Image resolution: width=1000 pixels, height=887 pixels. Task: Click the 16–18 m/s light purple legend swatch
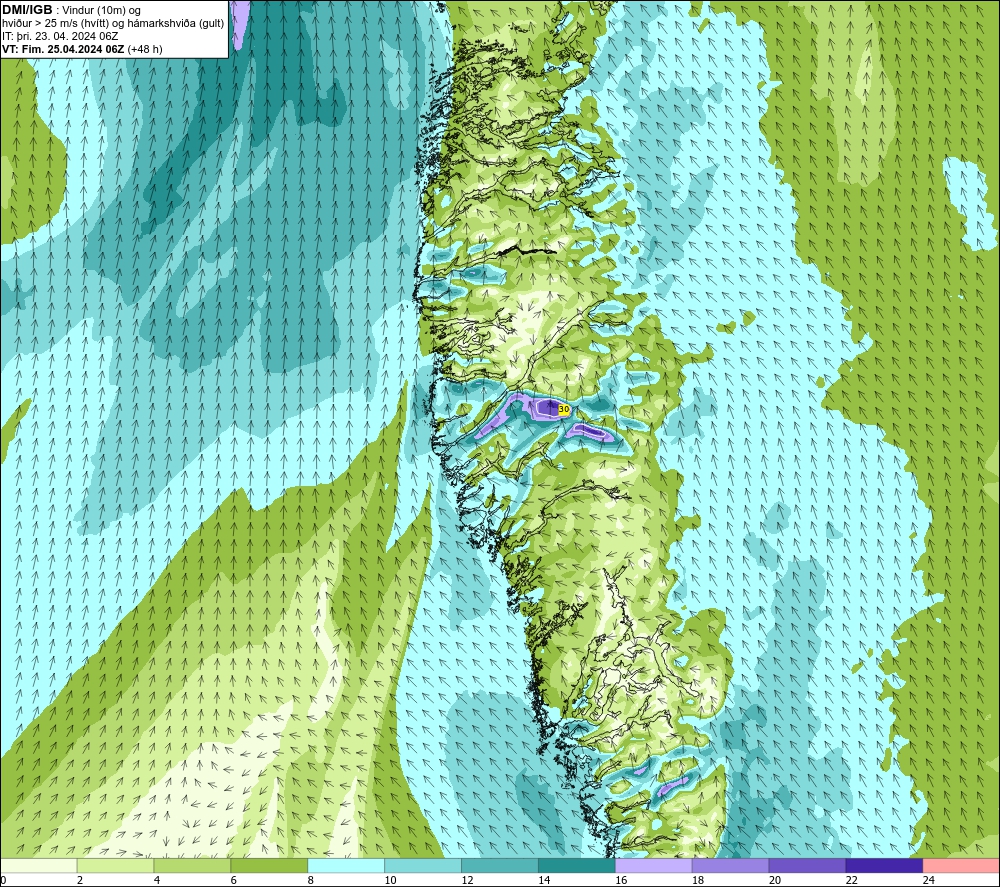click(654, 865)
